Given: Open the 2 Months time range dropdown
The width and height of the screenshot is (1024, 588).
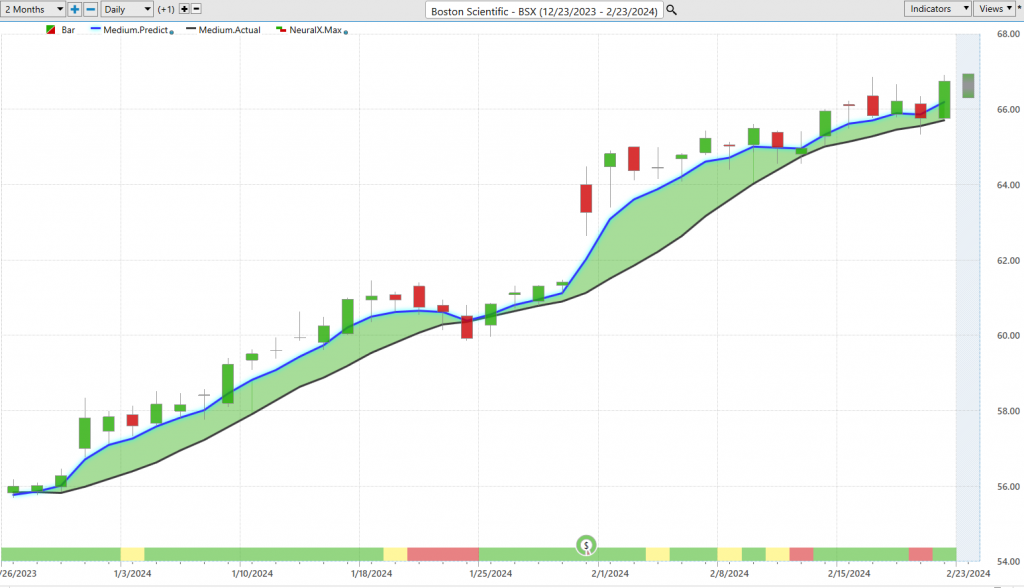Looking at the screenshot, I should point(33,9).
